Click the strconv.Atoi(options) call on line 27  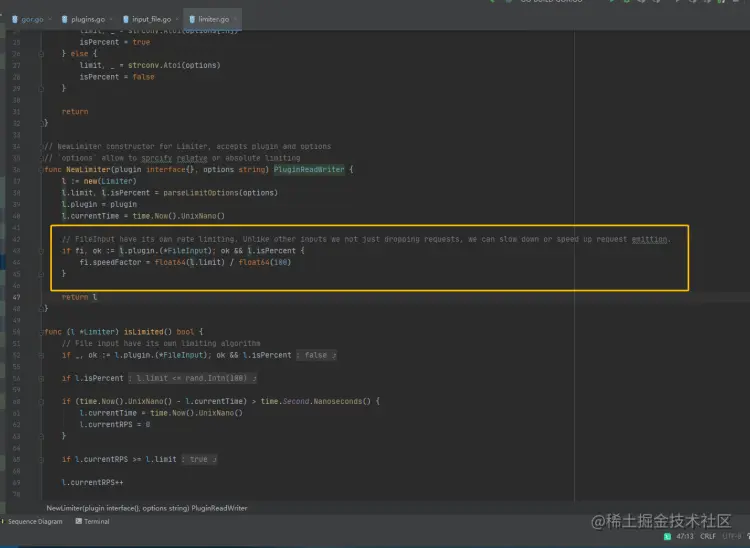pyautogui.click(x=174, y=66)
